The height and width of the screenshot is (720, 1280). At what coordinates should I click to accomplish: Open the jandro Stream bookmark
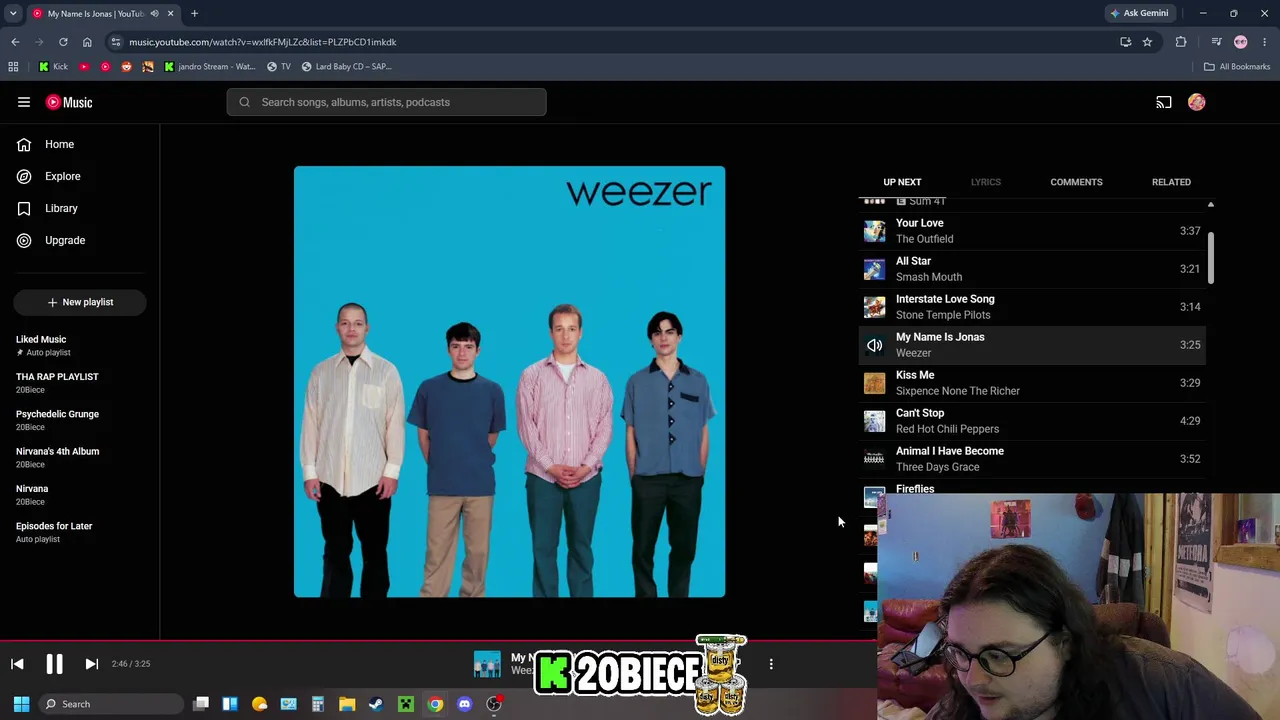click(x=209, y=66)
